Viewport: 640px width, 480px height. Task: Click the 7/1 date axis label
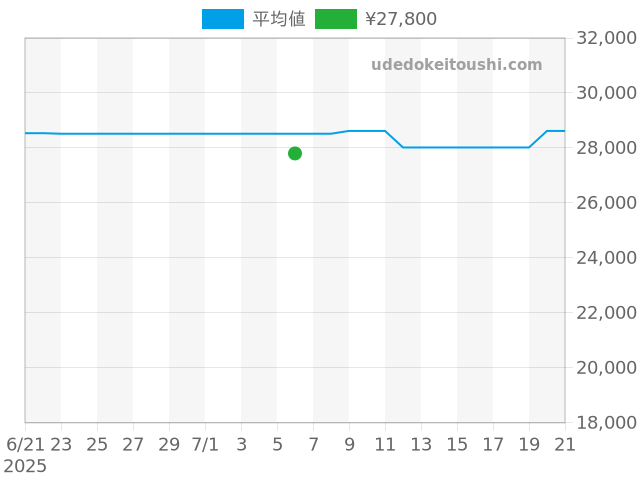205,444
